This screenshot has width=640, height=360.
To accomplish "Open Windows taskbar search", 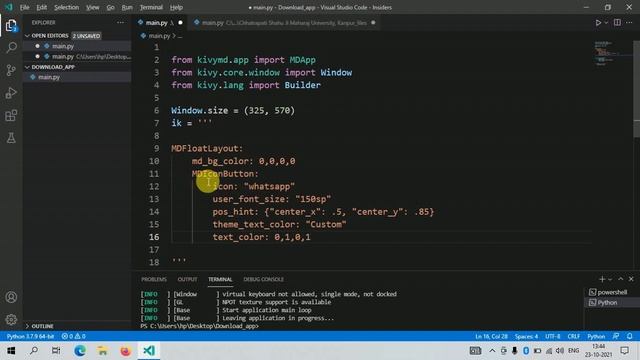I will pos(34,351).
